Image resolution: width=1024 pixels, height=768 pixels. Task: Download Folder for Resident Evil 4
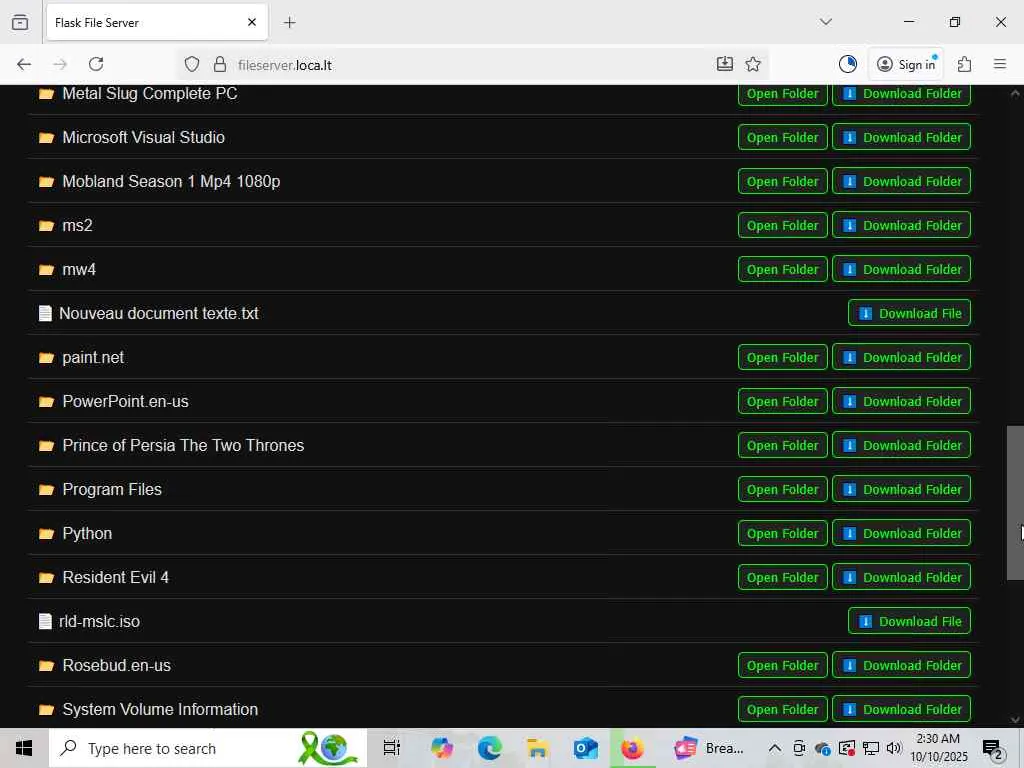click(901, 577)
